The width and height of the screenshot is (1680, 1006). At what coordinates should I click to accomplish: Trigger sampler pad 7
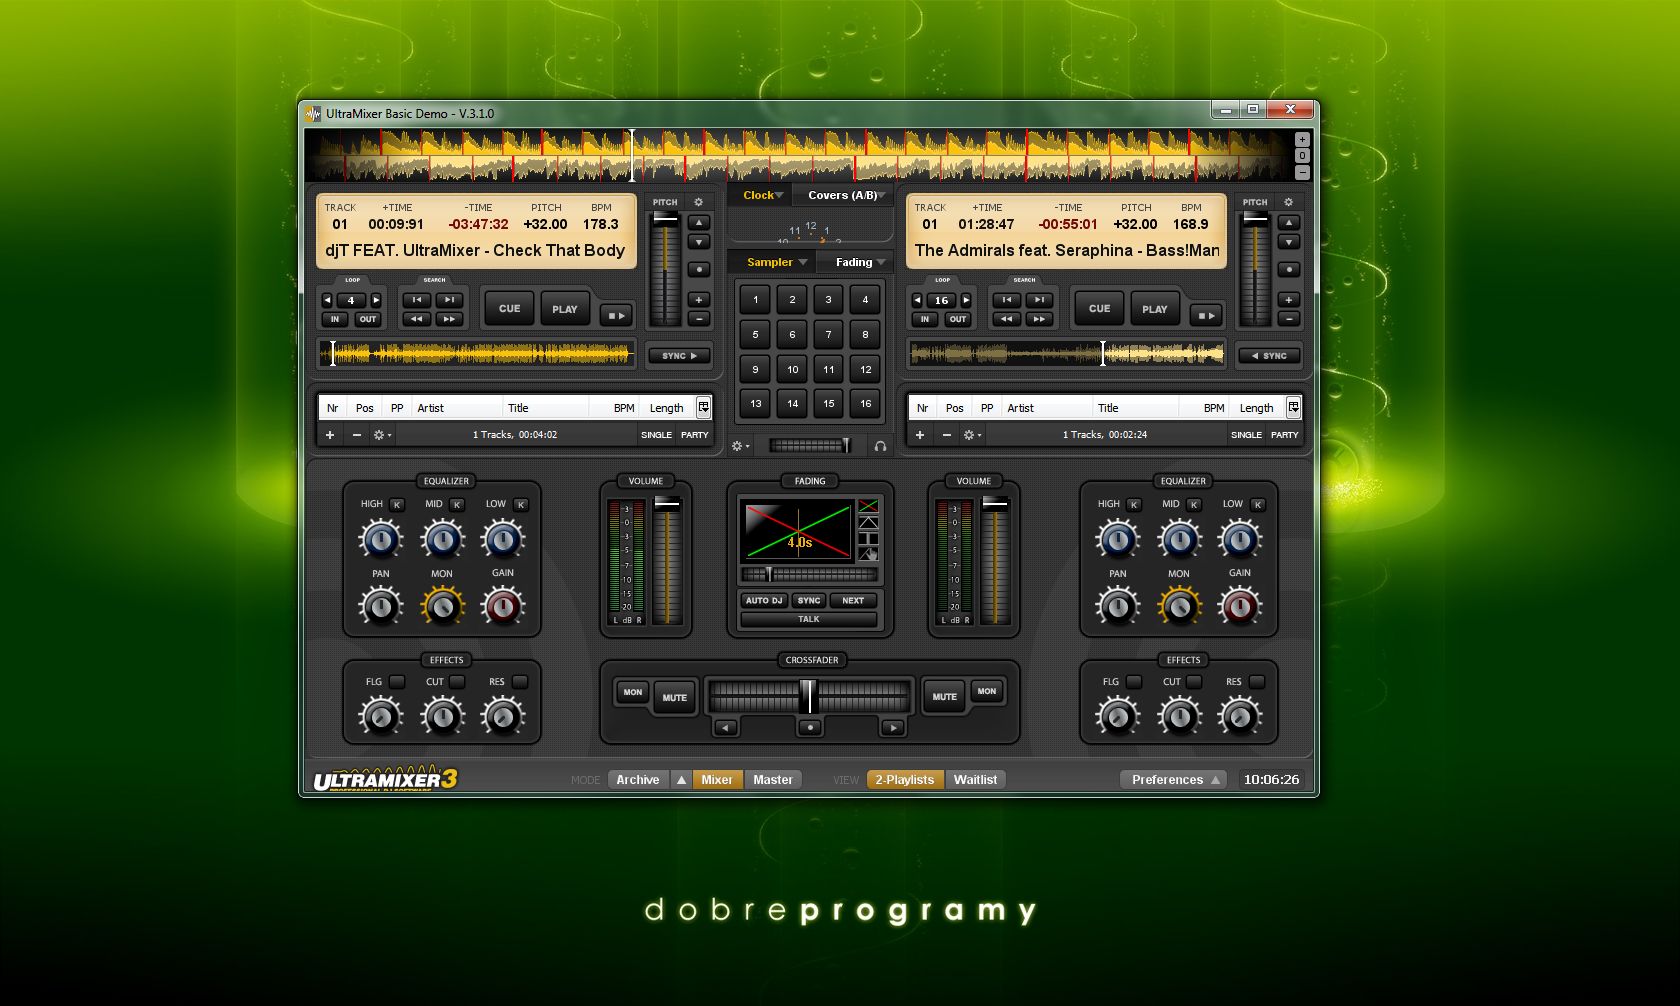(x=828, y=334)
